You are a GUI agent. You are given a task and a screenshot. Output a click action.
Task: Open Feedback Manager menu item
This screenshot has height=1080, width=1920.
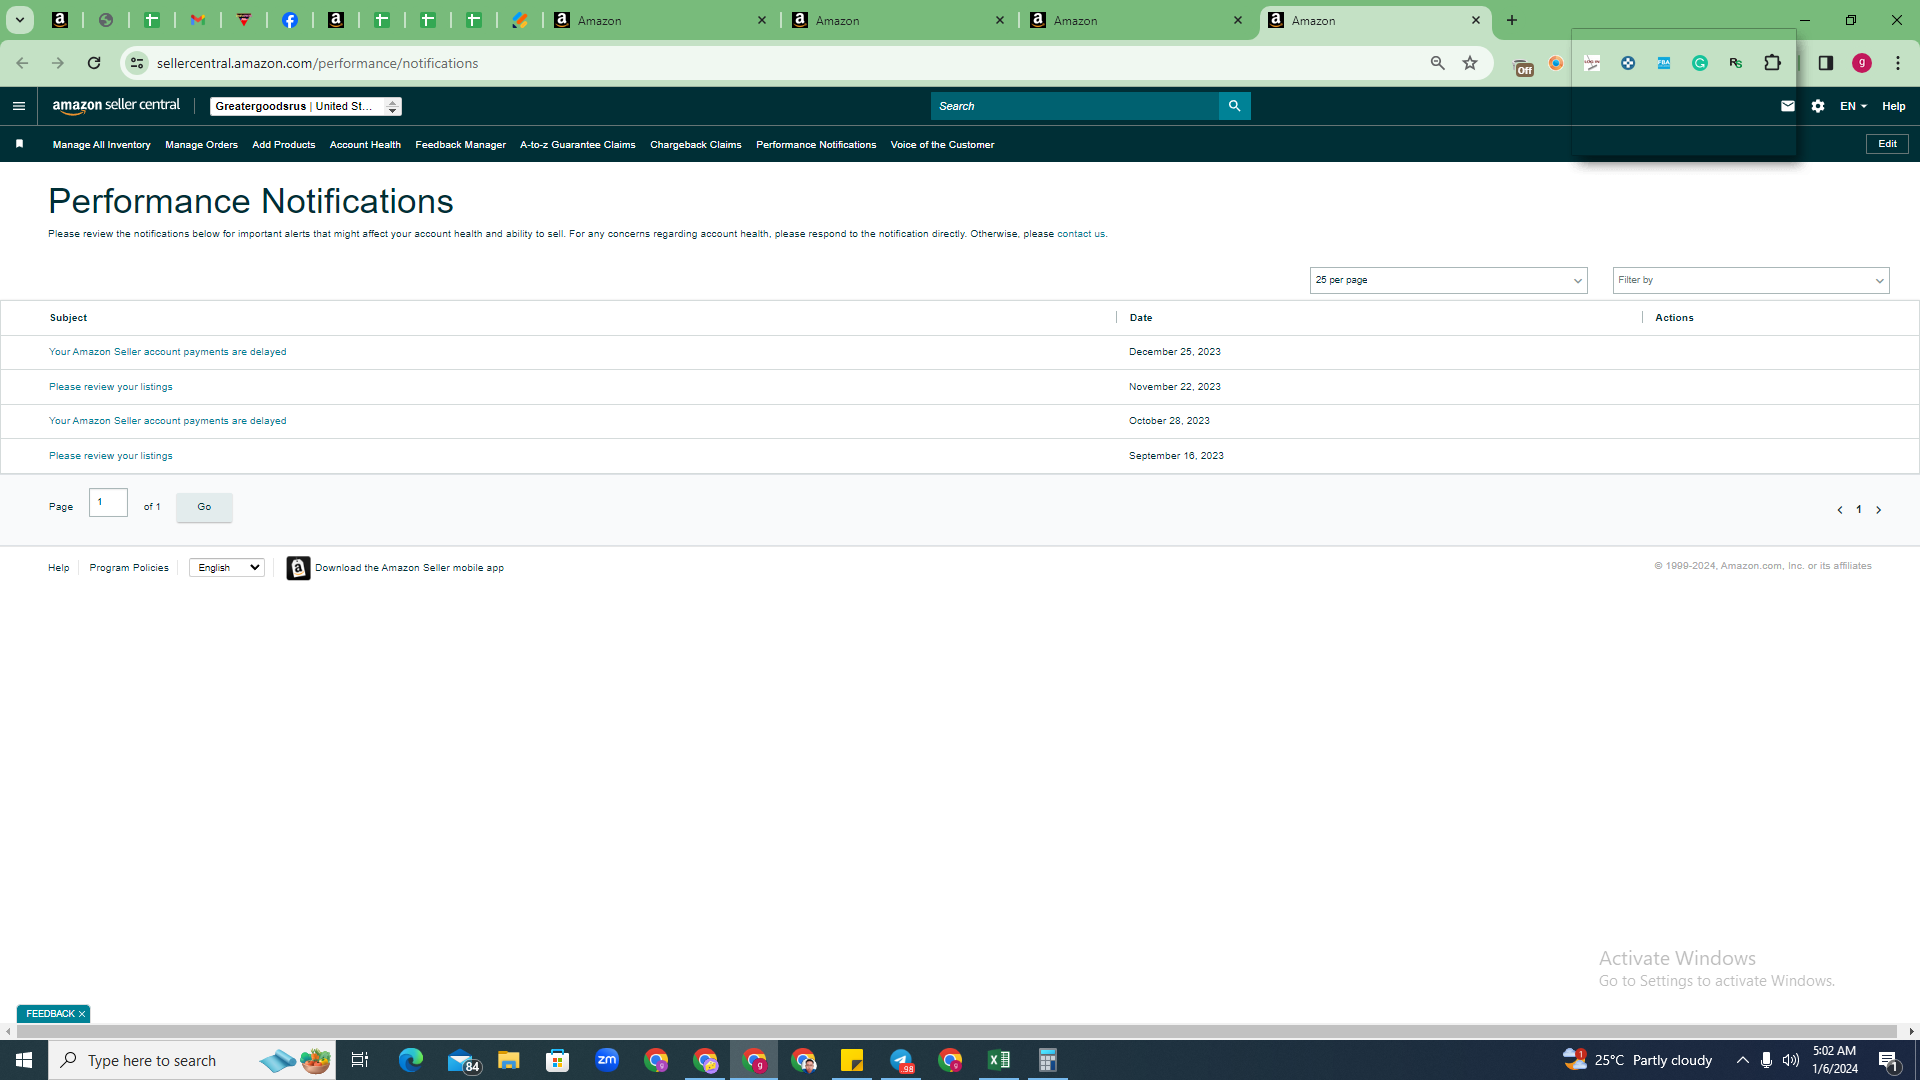(x=460, y=145)
